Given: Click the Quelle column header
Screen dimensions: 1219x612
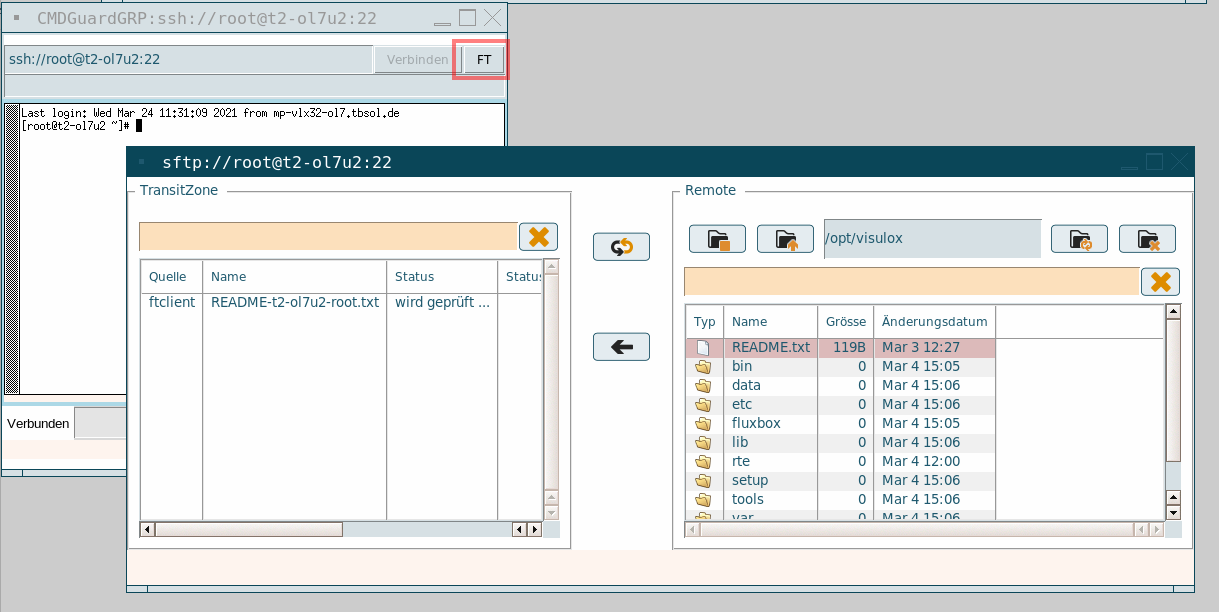Looking at the screenshot, I should (x=168, y=277).
